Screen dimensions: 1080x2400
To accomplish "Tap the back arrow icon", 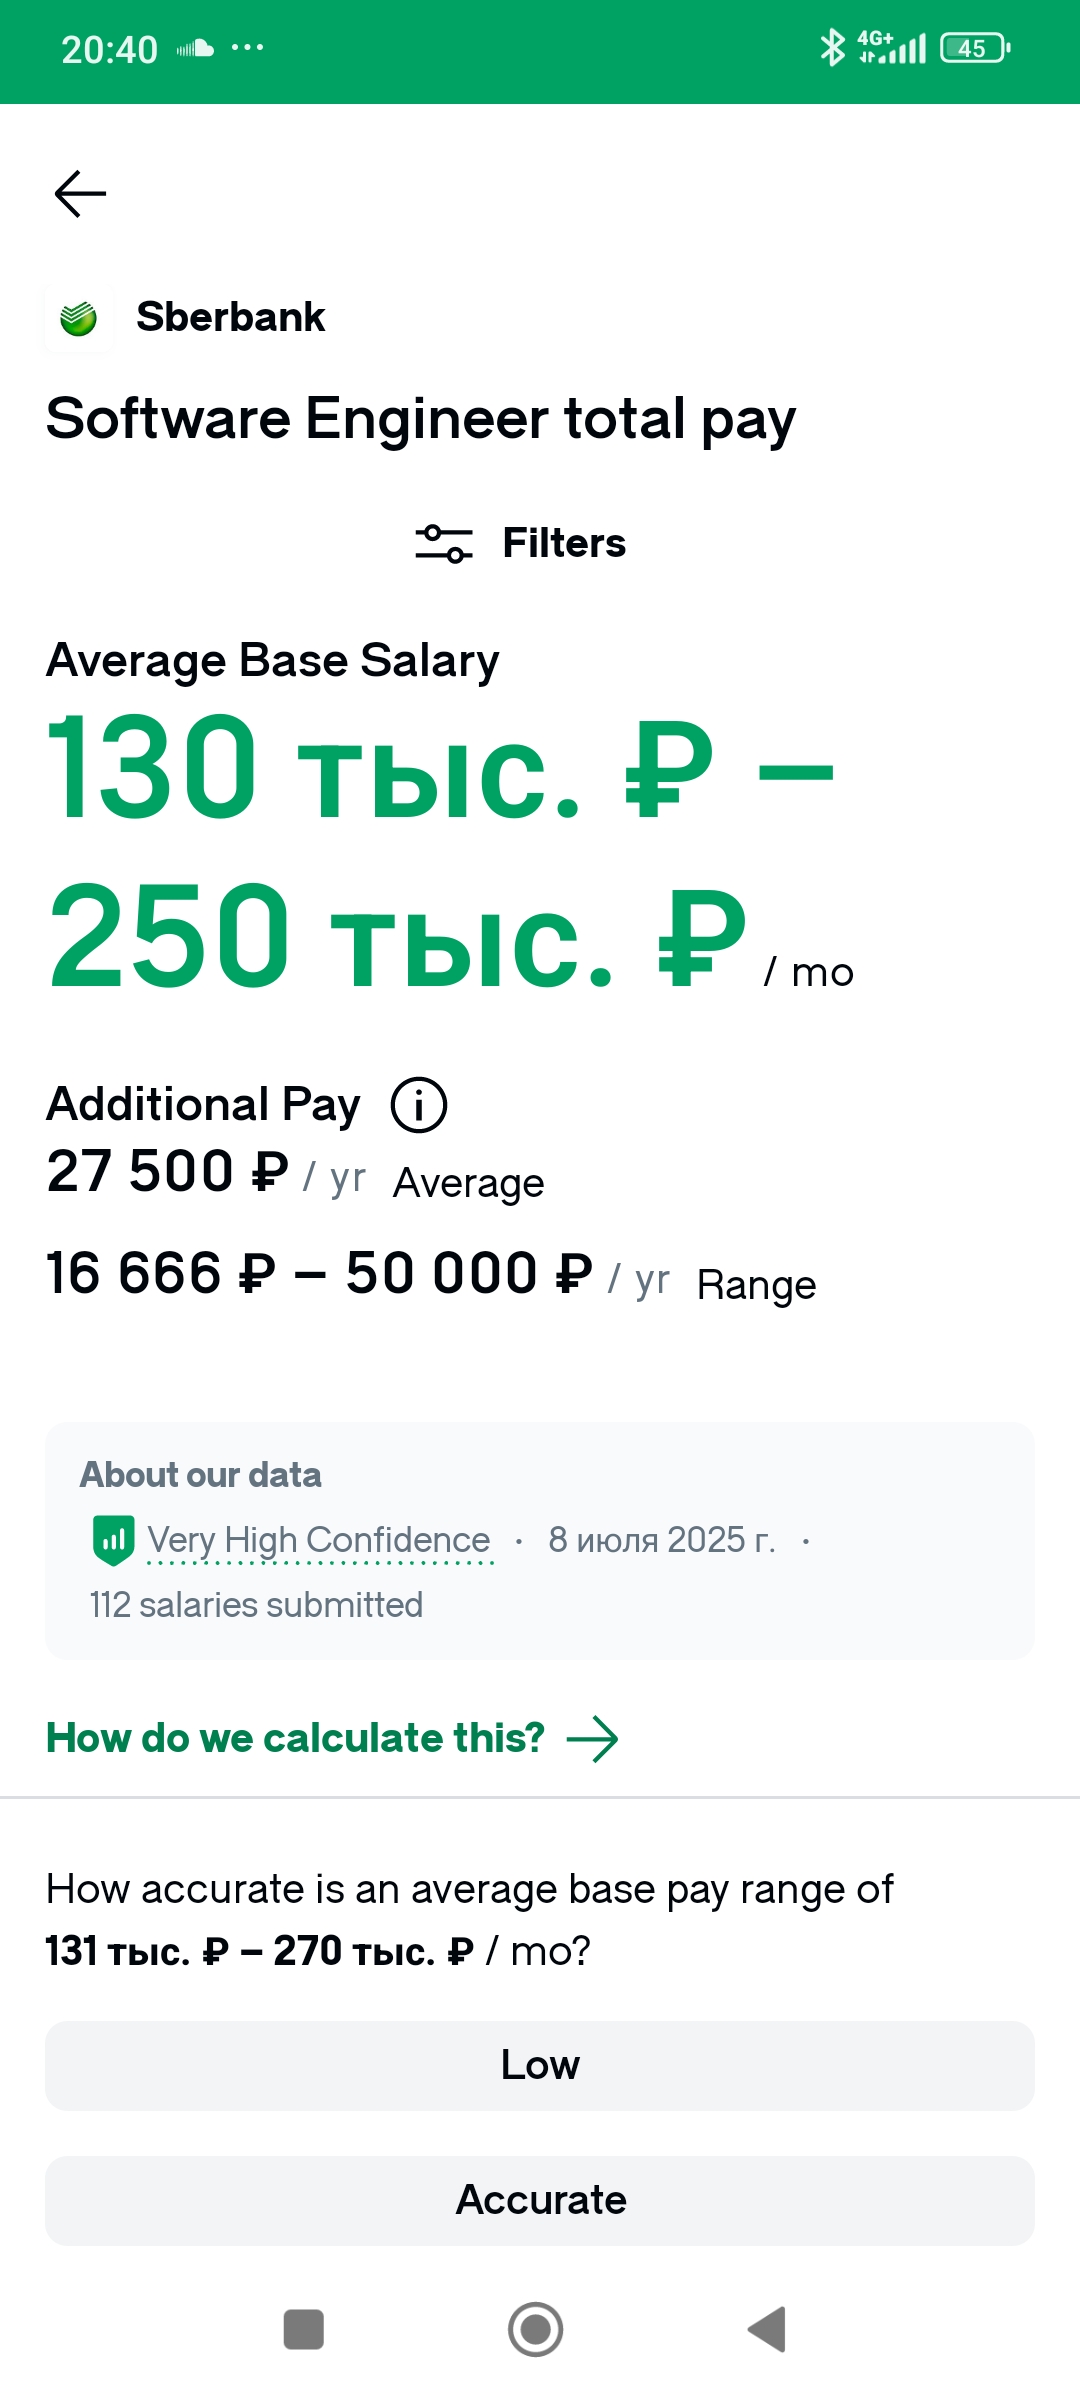I will click(80, 194).
